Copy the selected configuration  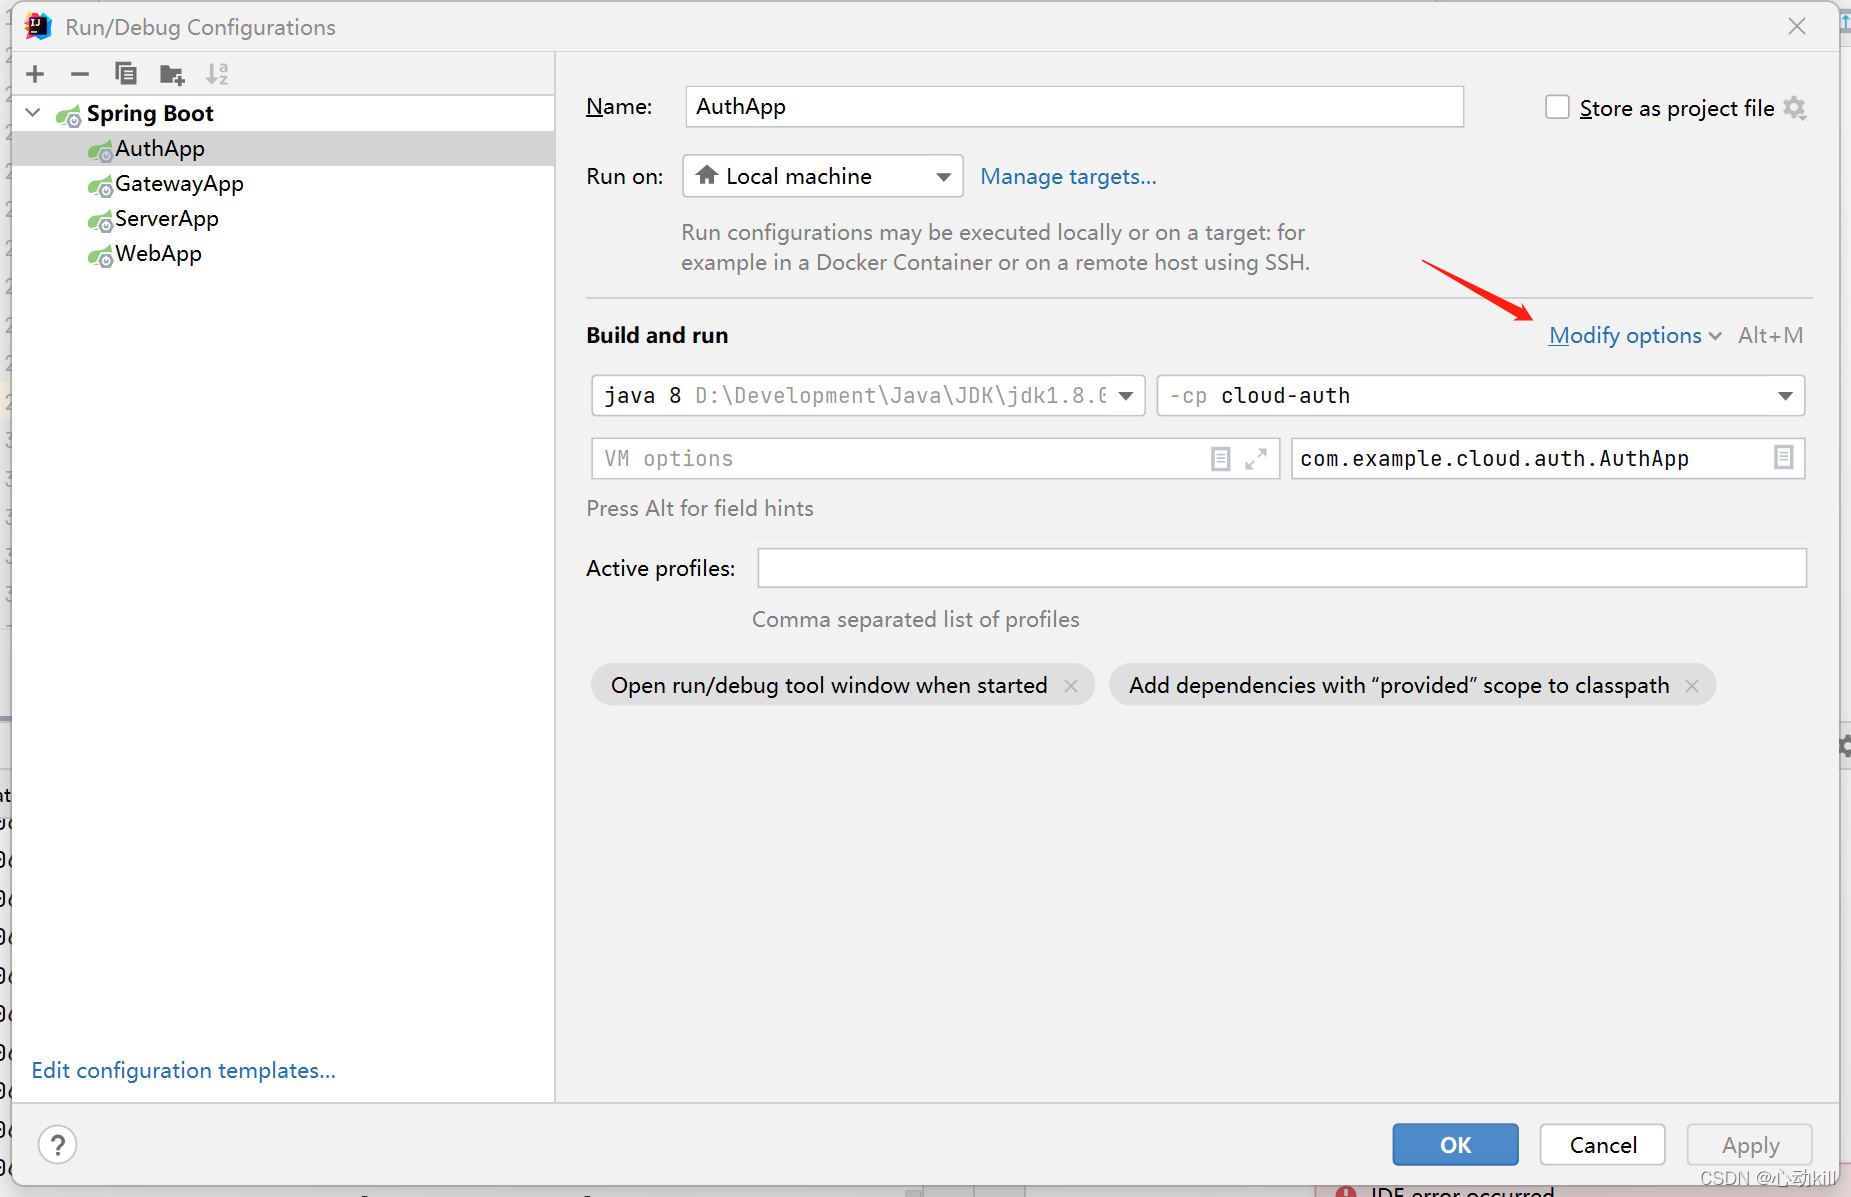pyautogui.click(x=126, y=74)
